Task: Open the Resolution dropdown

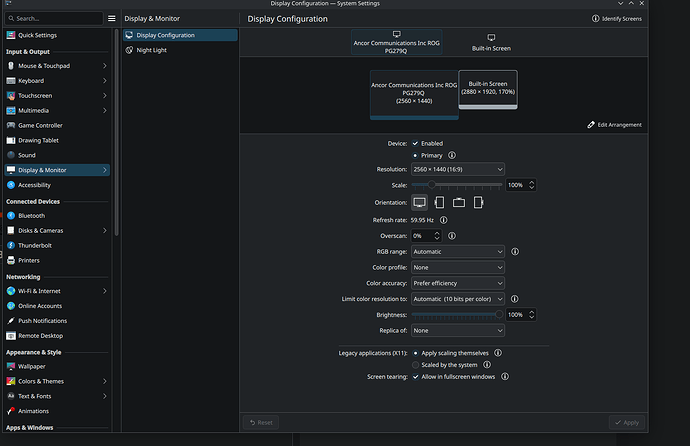Action: point(457,169)
